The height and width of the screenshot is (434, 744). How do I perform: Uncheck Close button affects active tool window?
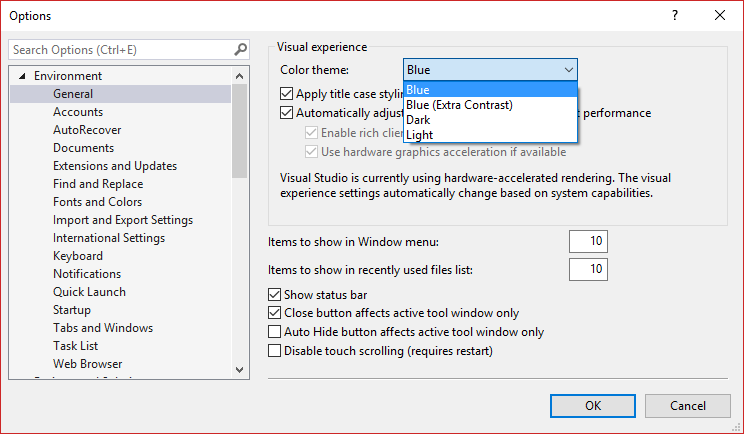(274, 313)
